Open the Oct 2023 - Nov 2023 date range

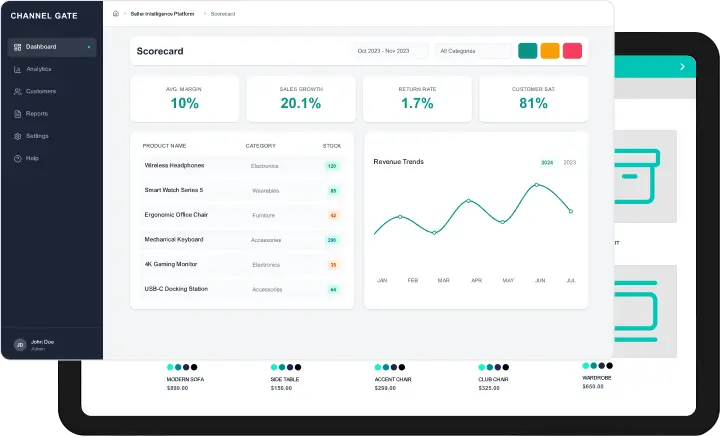(x=391, y=51)
